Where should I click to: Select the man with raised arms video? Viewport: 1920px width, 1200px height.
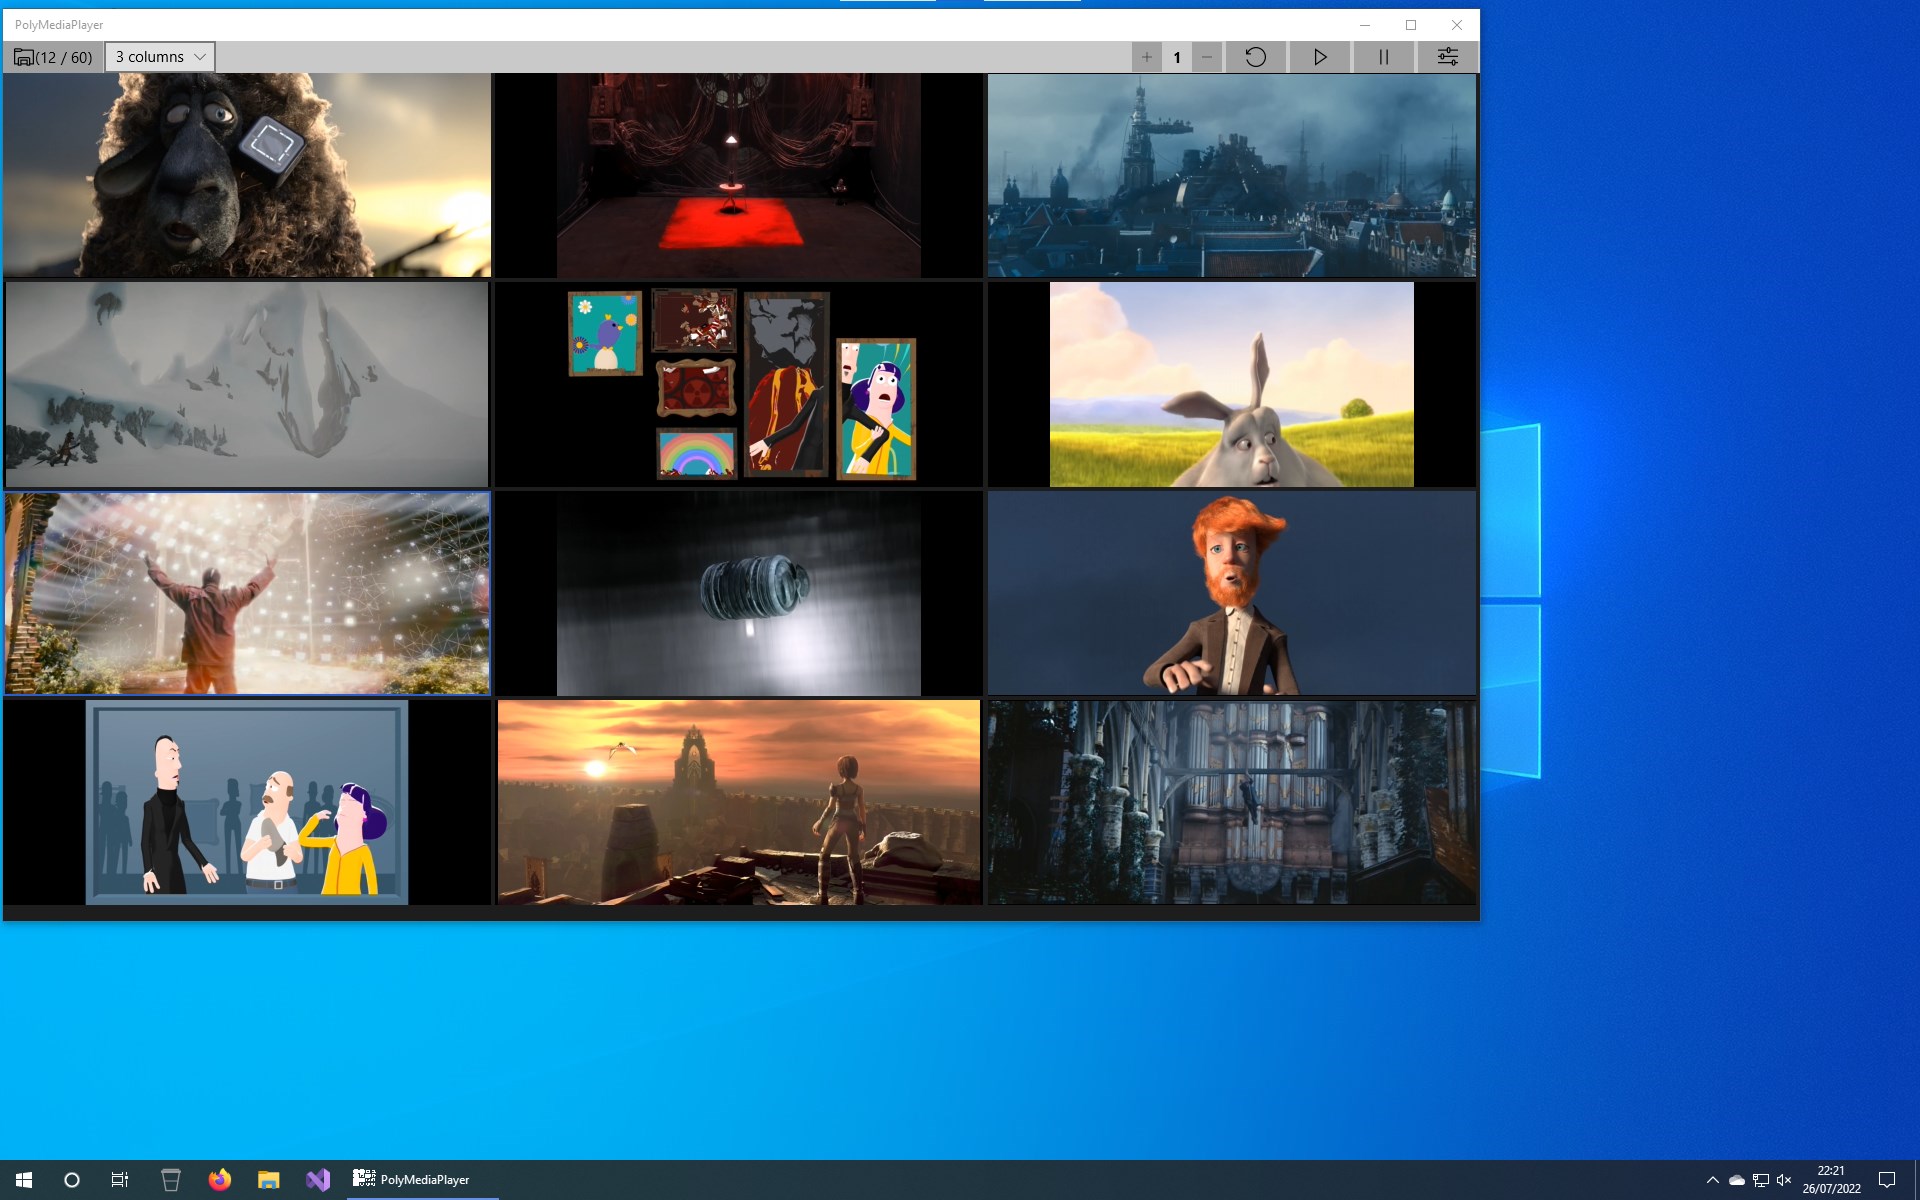247,593
